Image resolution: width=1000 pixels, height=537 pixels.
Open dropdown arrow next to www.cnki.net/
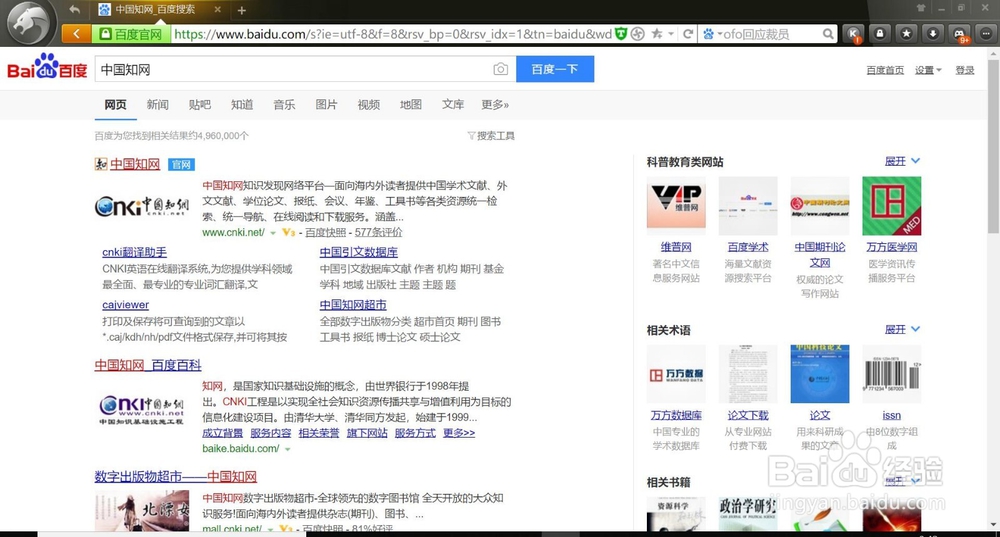(273, 233)
